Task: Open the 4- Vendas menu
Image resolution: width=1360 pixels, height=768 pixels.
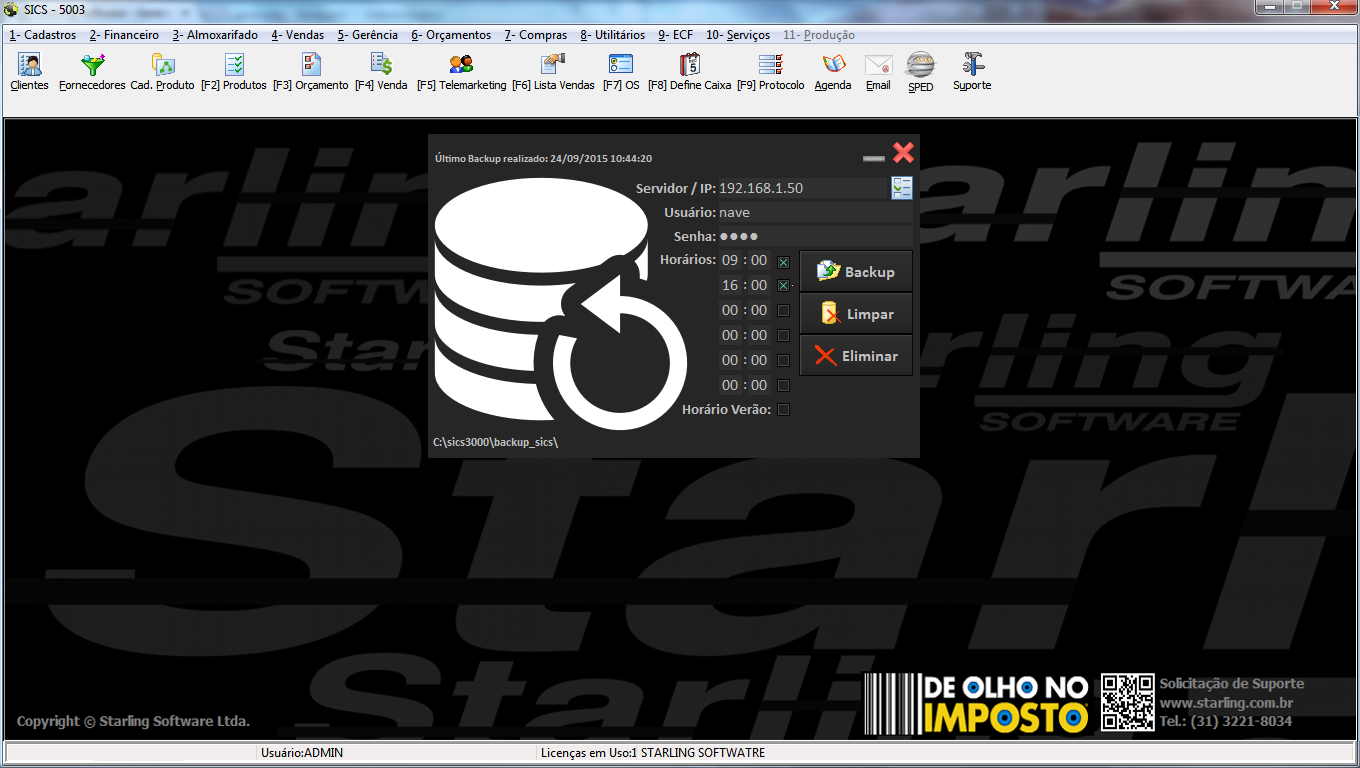Action: 298,35
